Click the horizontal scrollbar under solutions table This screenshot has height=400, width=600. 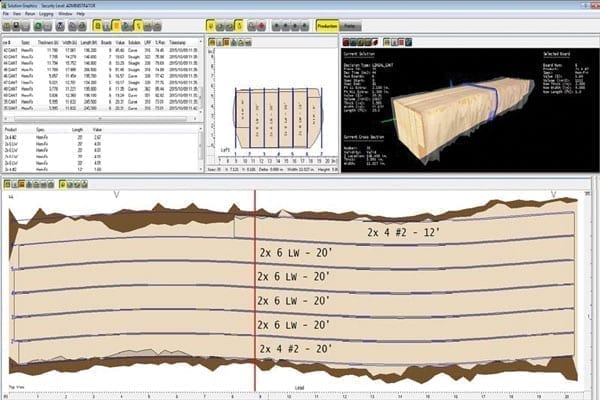coord(101,118)
